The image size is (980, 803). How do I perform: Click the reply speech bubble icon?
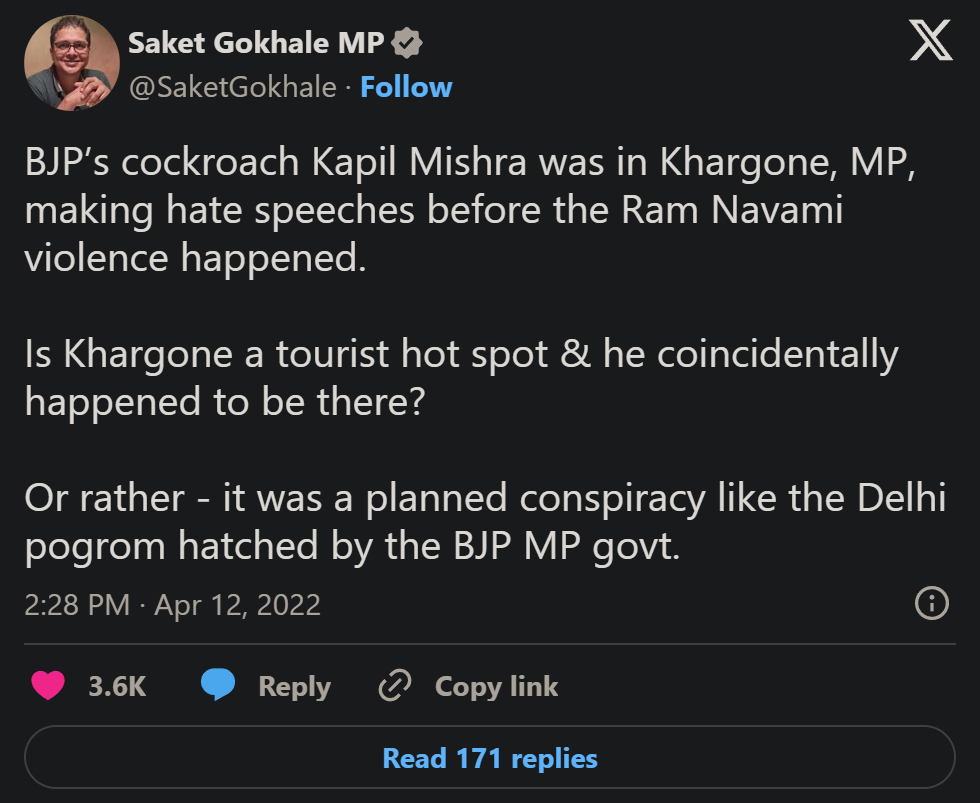tap(216, 686)
